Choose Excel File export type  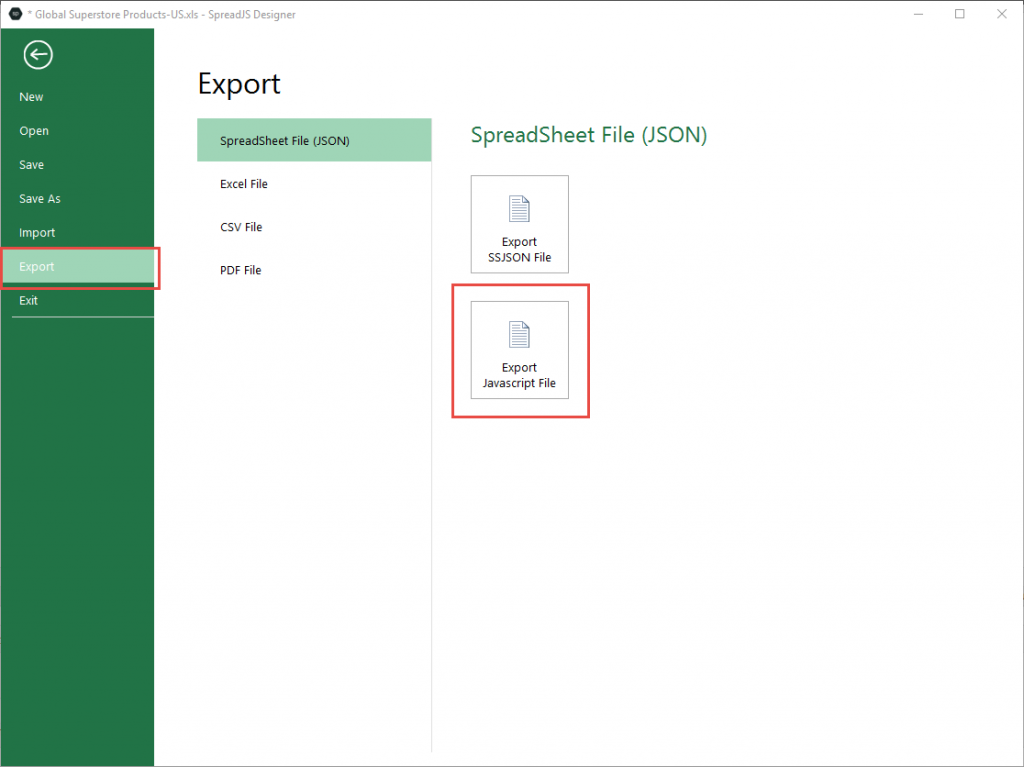point(314,184)
